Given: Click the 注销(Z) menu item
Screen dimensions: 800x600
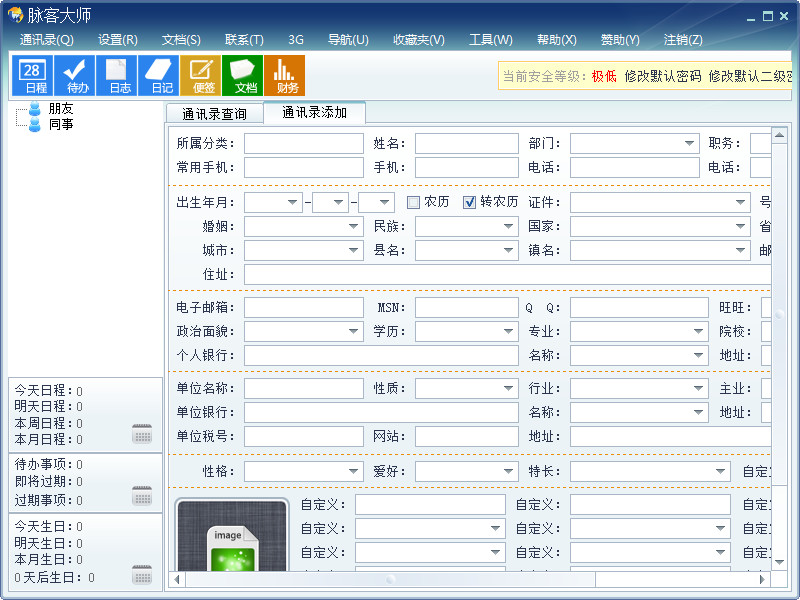Looking at the screenshot, I should pos(683,40).
